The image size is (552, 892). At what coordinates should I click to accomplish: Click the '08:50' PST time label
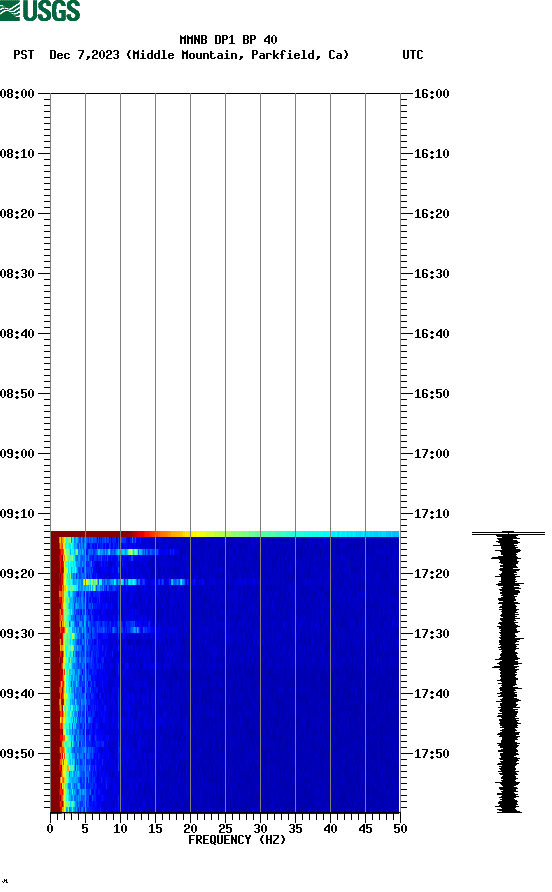(17, 394)
